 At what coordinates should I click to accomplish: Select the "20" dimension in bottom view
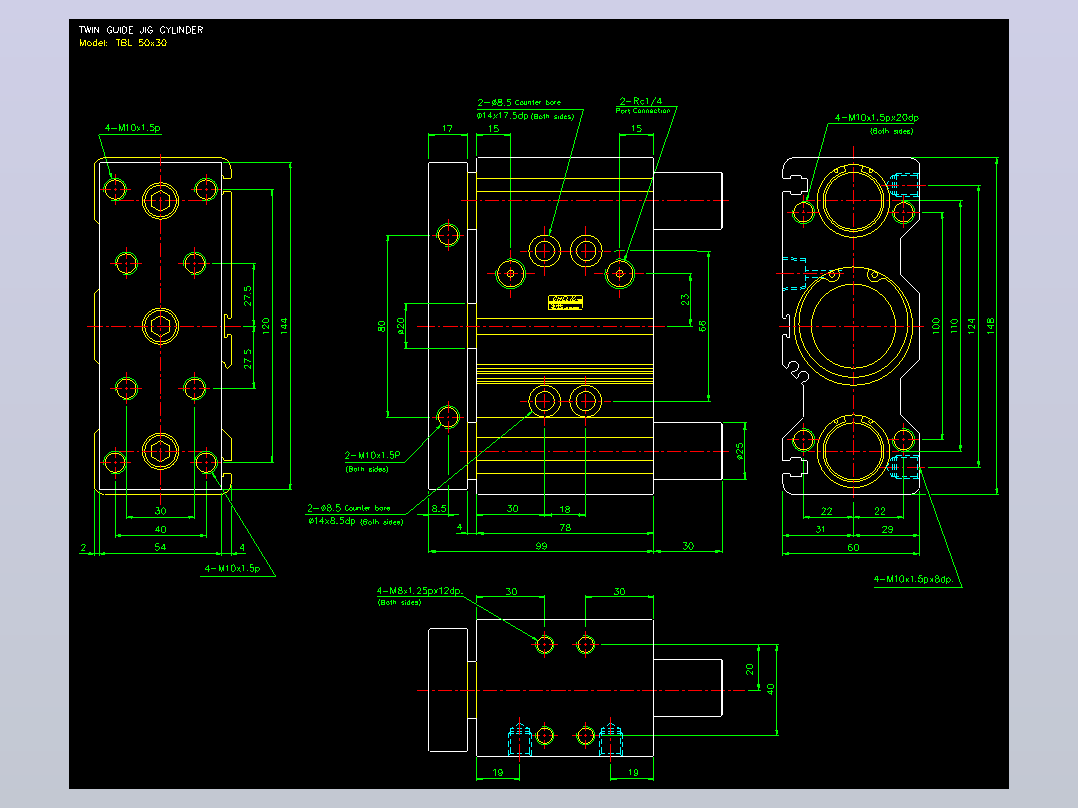coord(749,668)
